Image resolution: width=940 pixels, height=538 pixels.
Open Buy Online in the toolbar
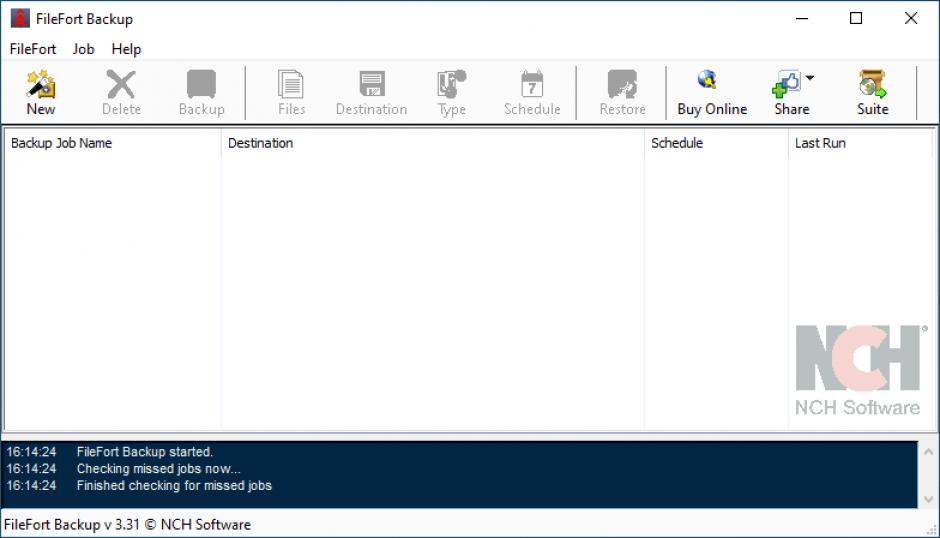(712, 92)
